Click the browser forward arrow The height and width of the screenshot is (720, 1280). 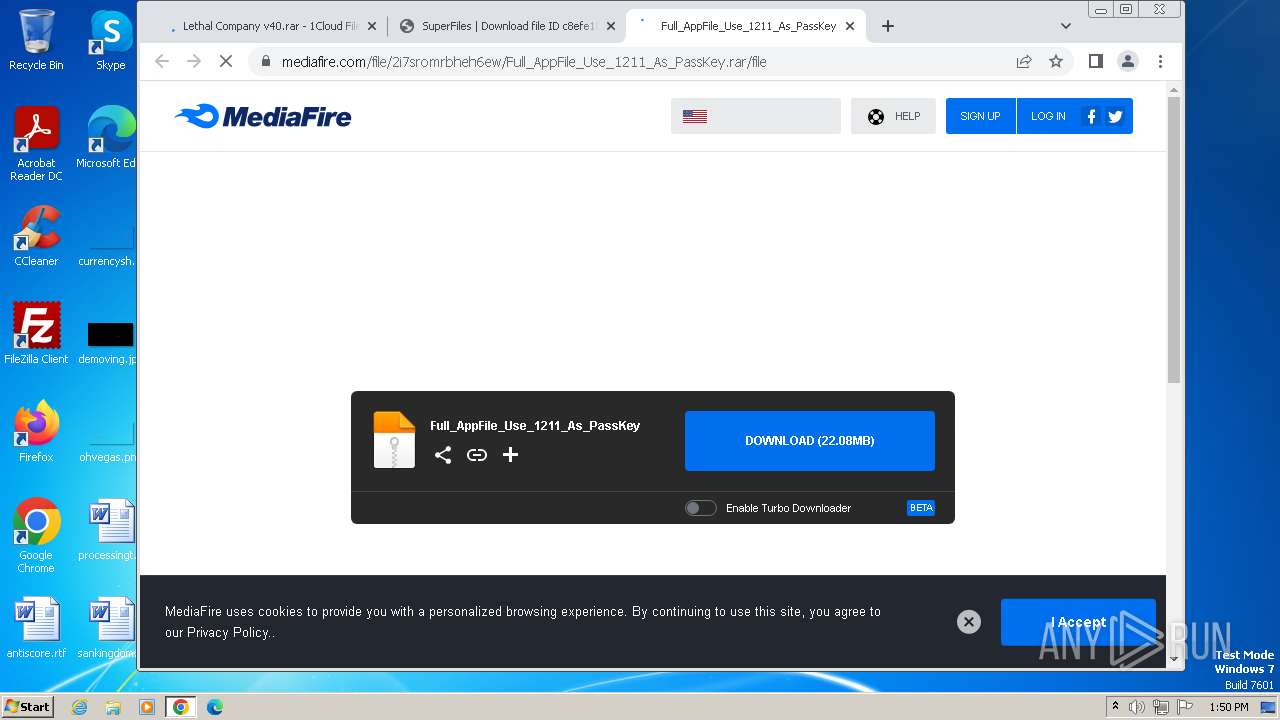point(194,61)
